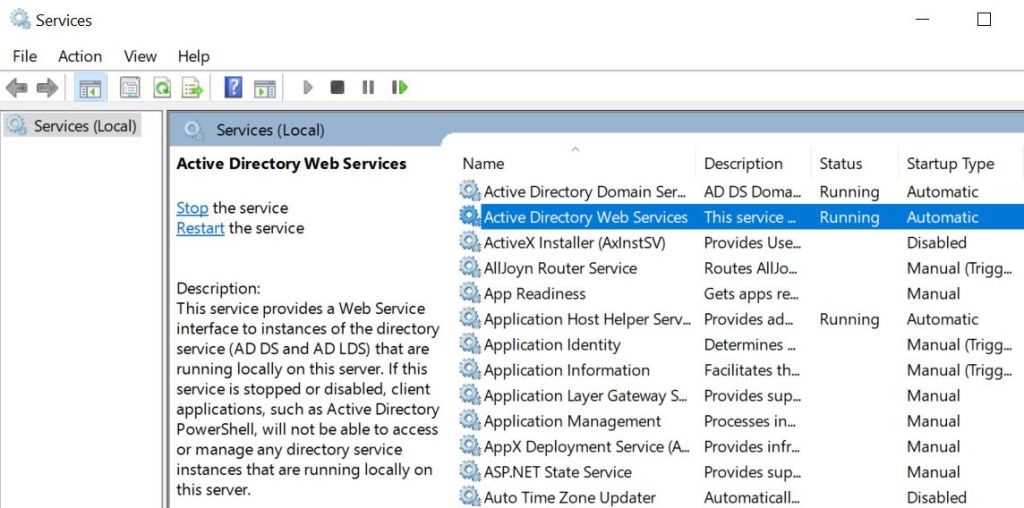Viewport: 1024px width, 508px height.
Task: Open Properties from the toolbar icon
Action: pyautogui.click(x=130, y=88)
